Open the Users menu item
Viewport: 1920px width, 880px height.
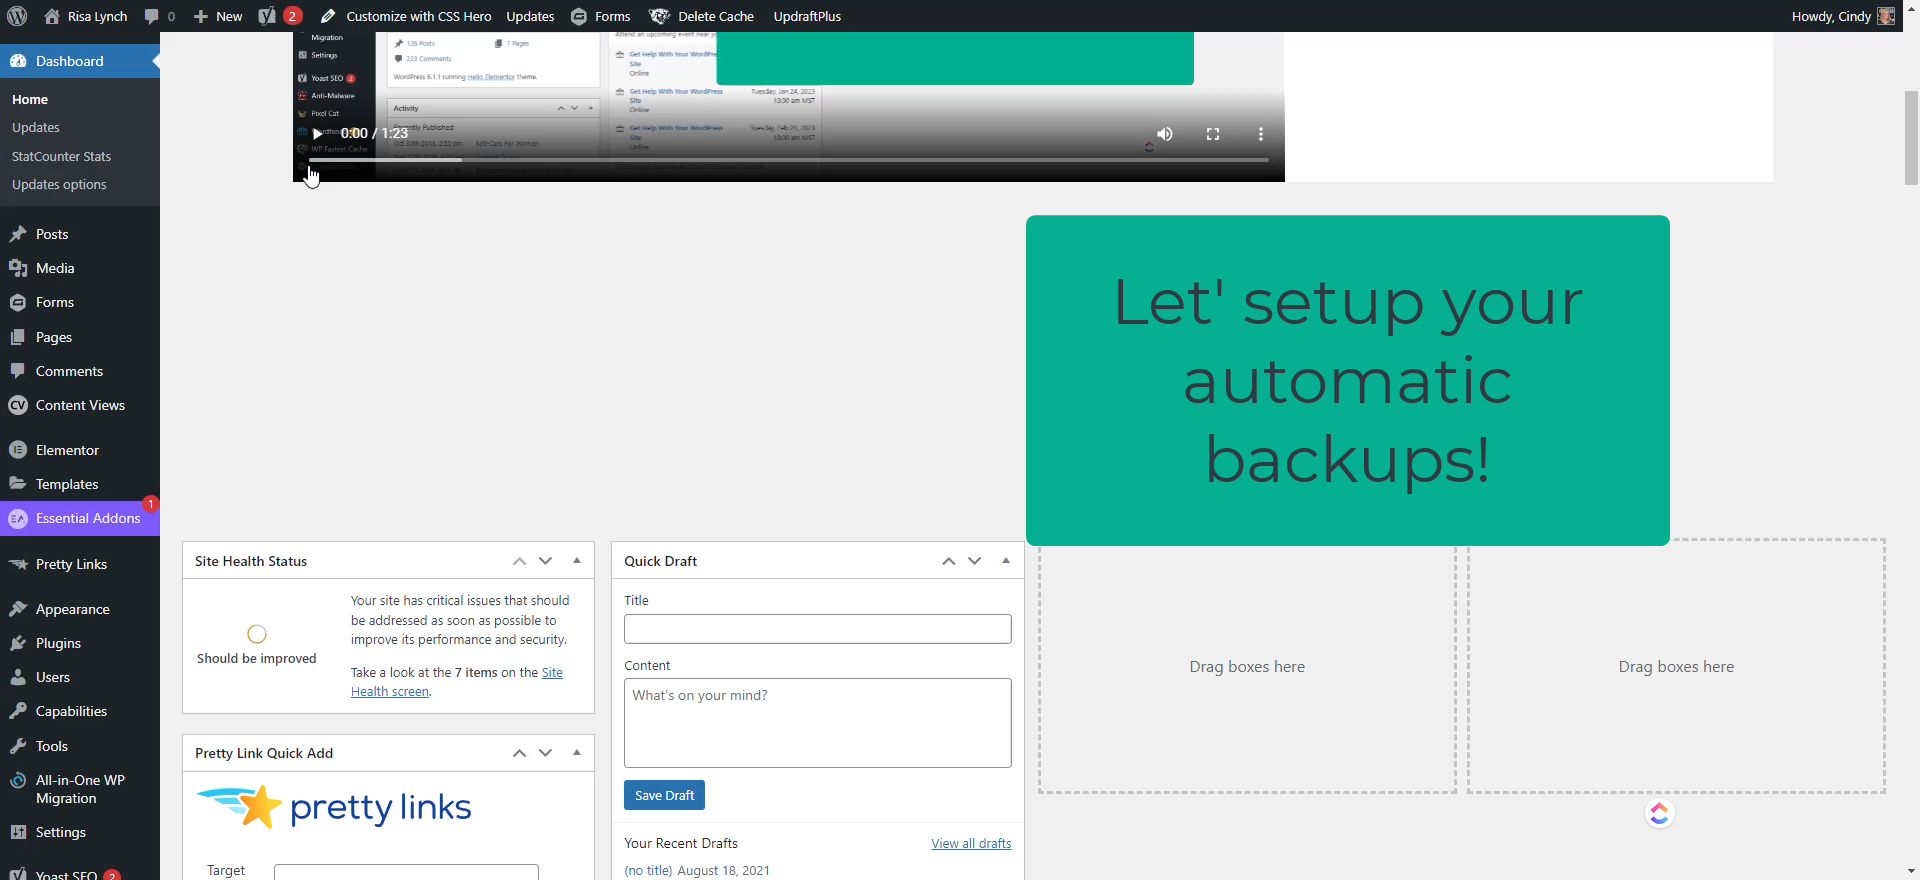point(80,677)
